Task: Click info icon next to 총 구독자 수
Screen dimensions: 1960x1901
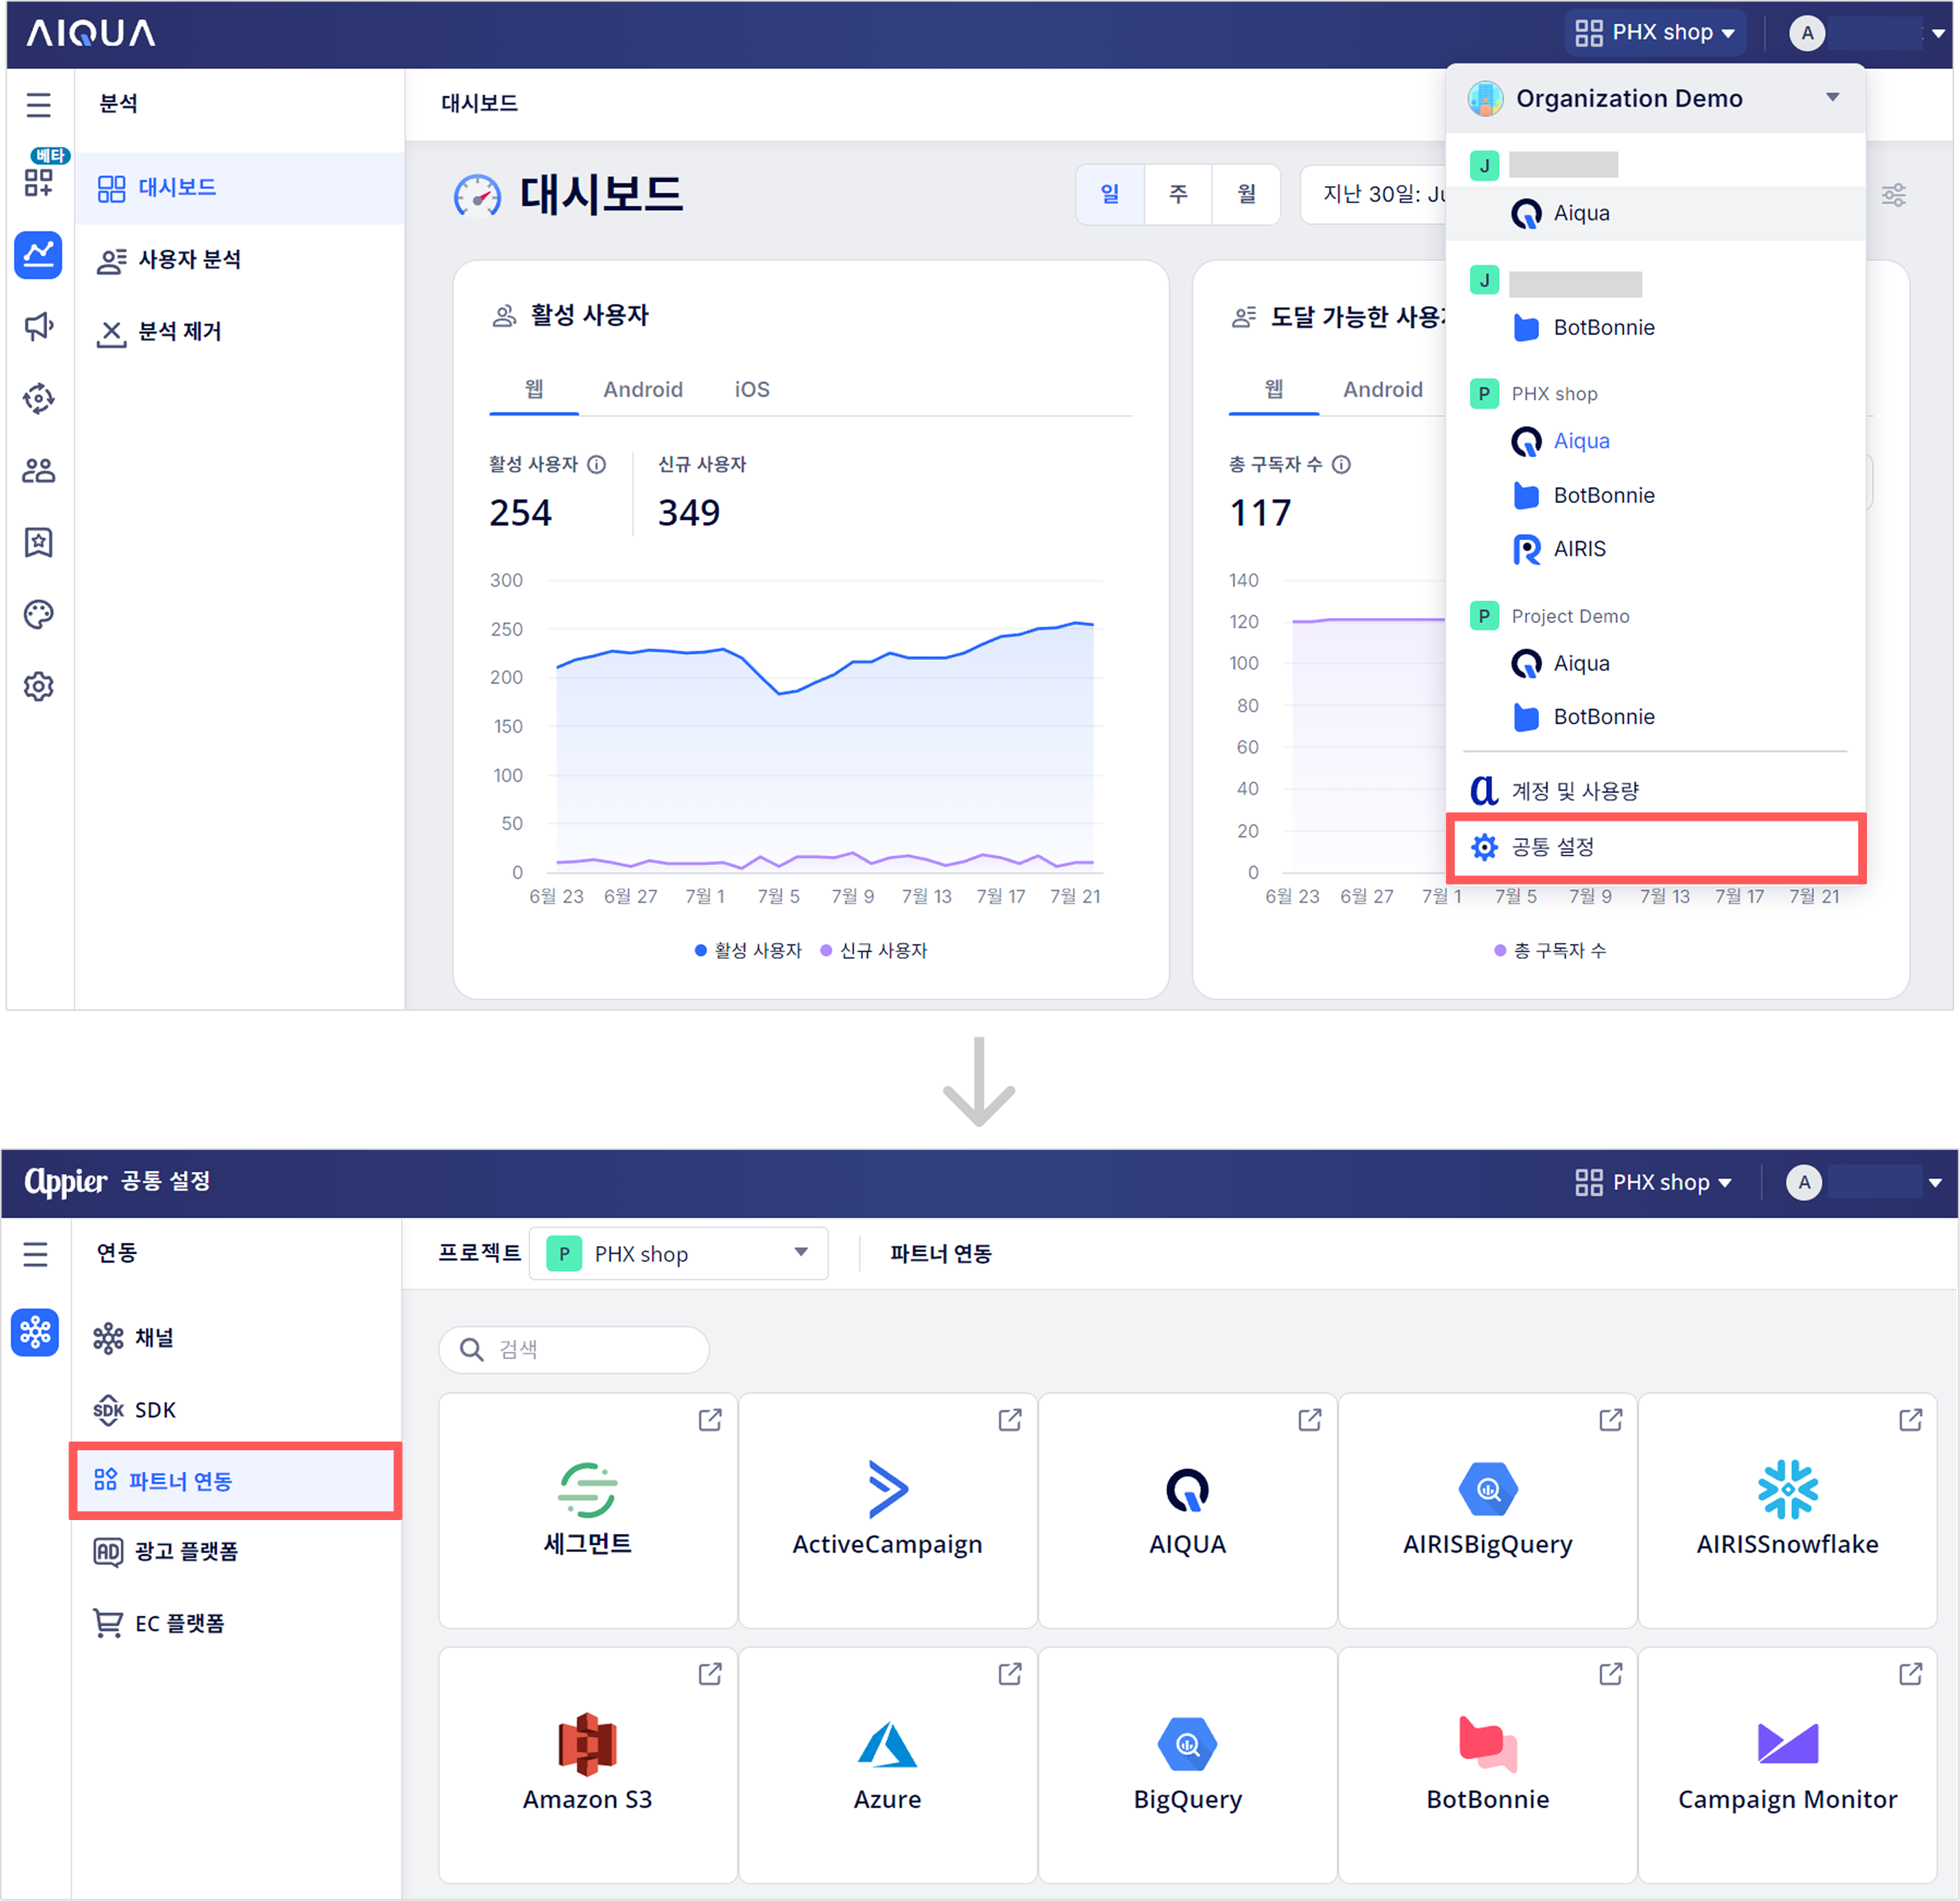Action: tap(1342, 464)
